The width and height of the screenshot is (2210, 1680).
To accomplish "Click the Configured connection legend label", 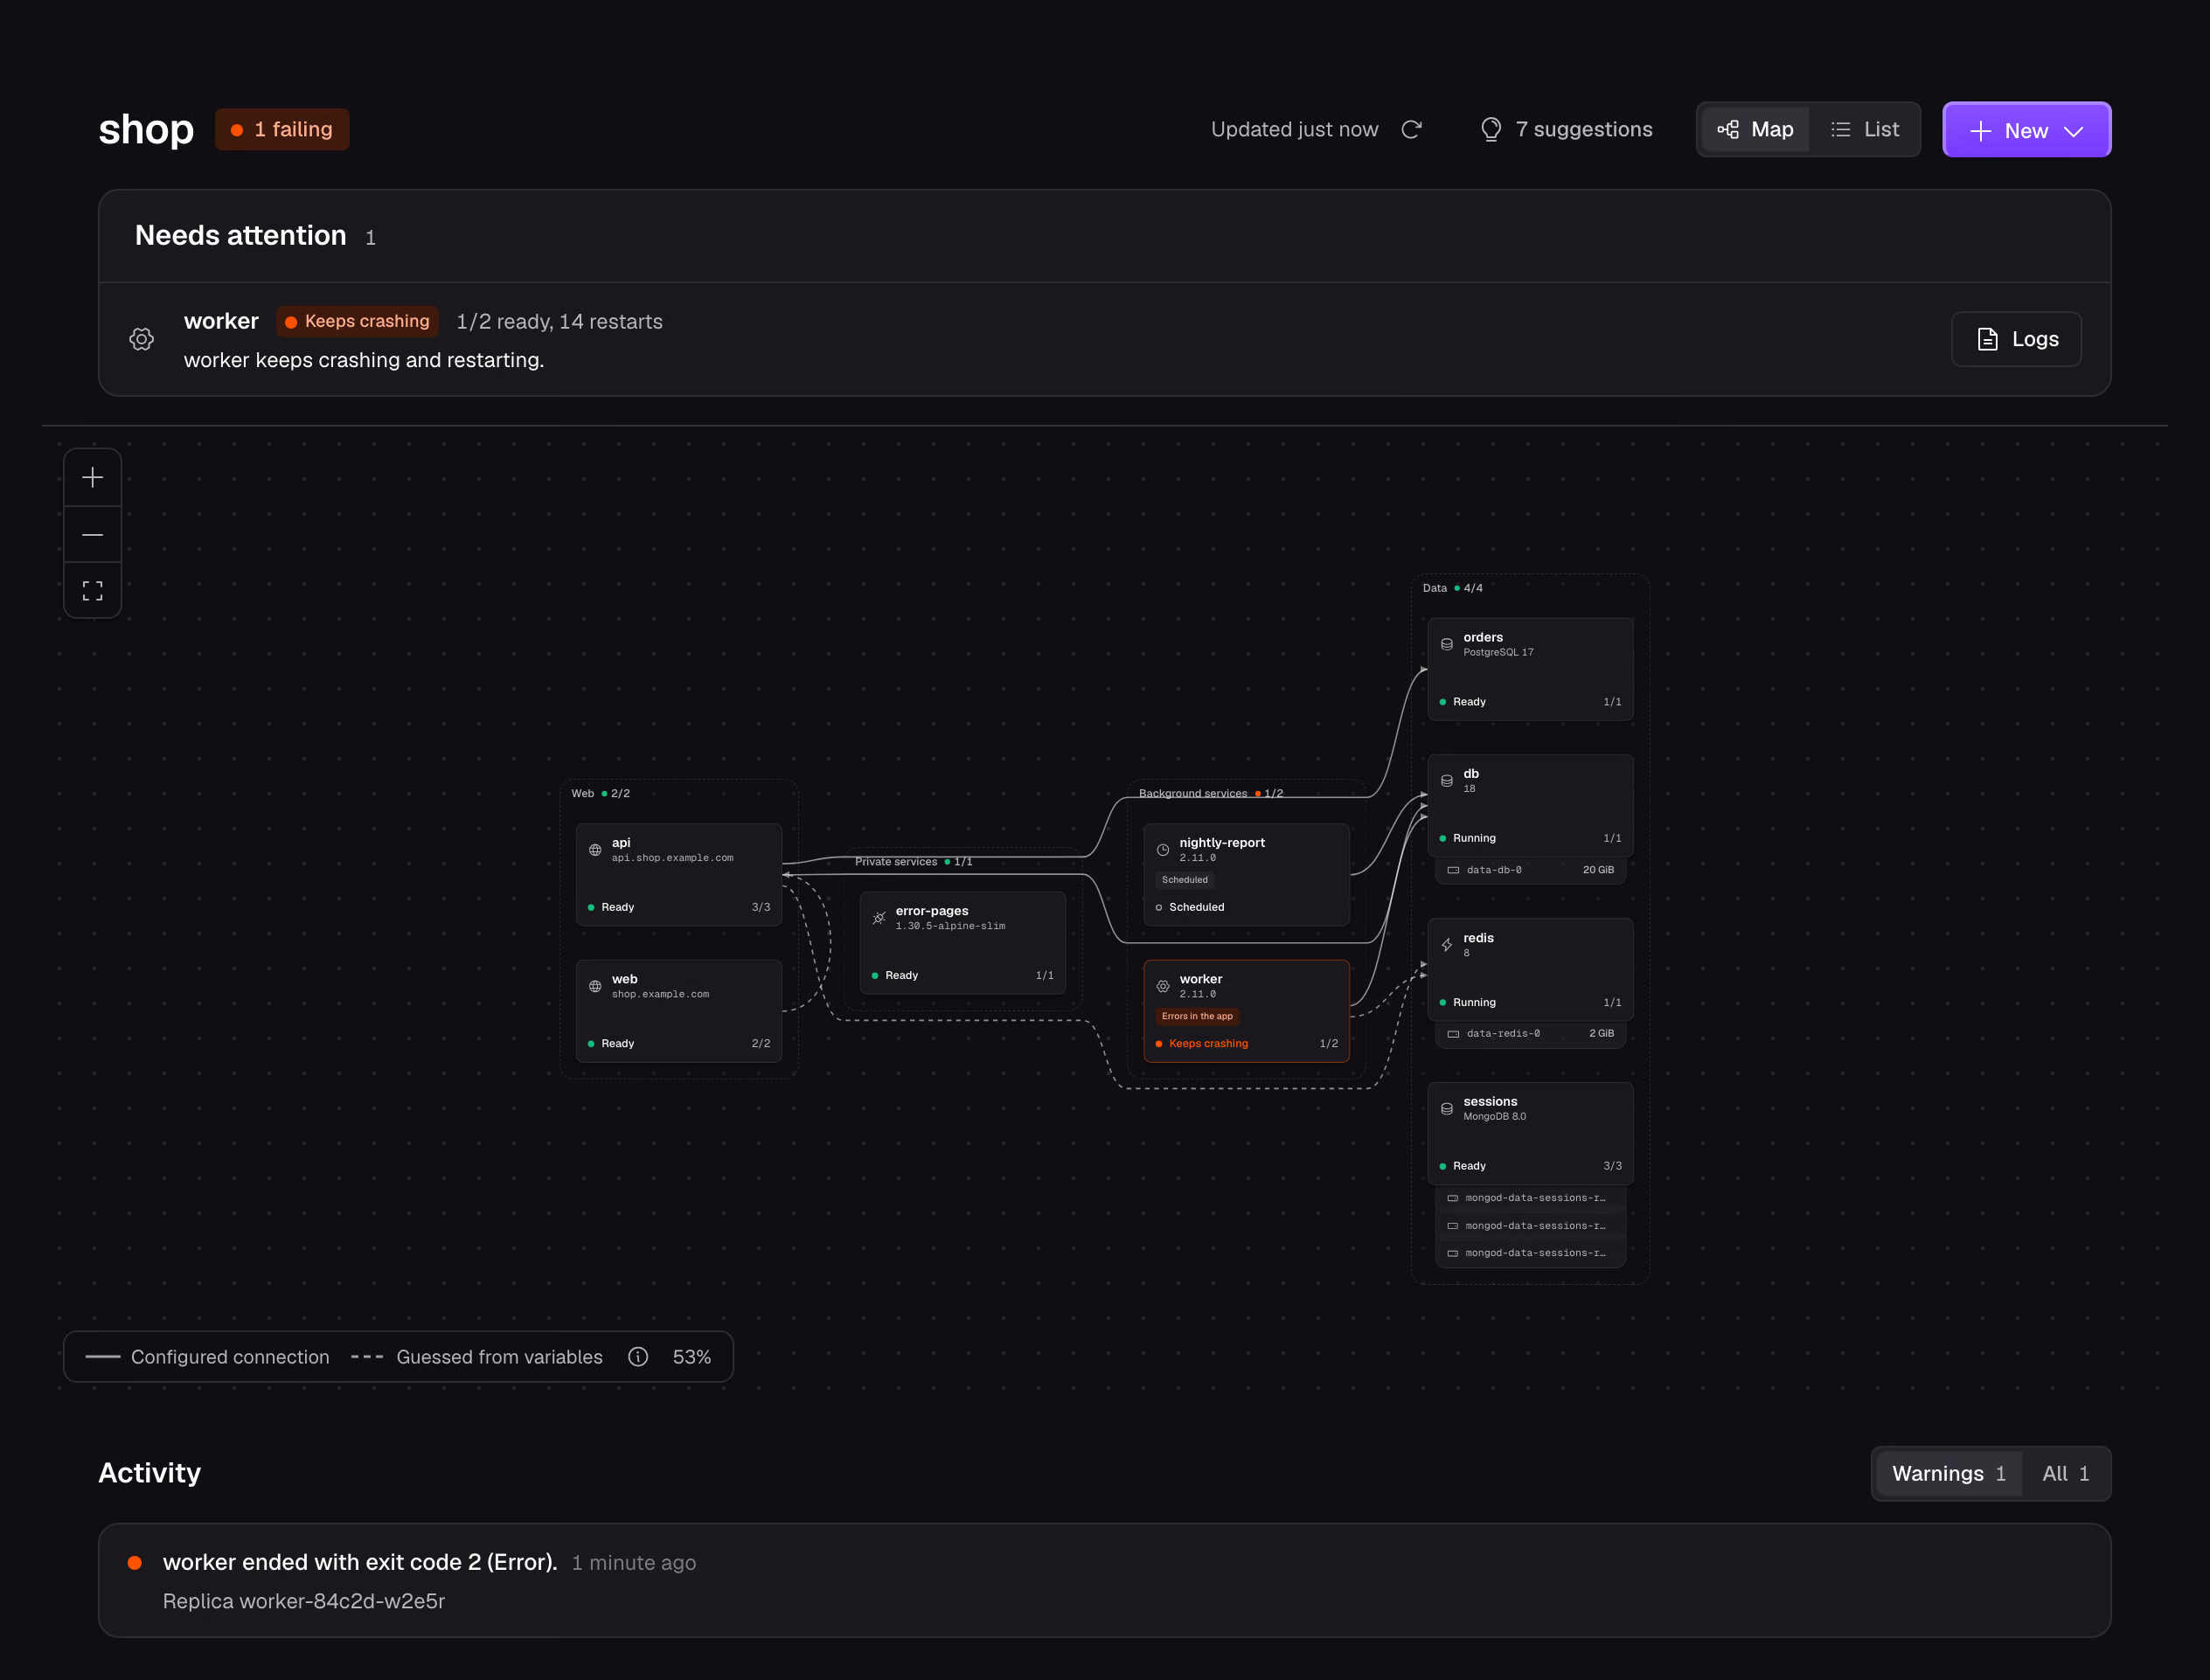I will point(230,1357).
